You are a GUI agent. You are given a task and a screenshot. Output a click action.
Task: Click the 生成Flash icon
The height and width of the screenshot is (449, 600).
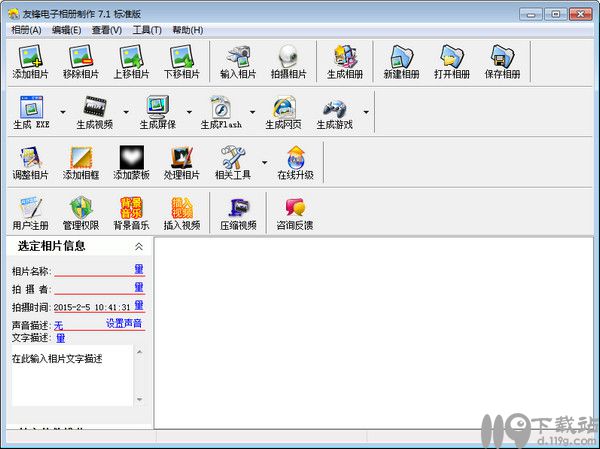pos(221,107)
